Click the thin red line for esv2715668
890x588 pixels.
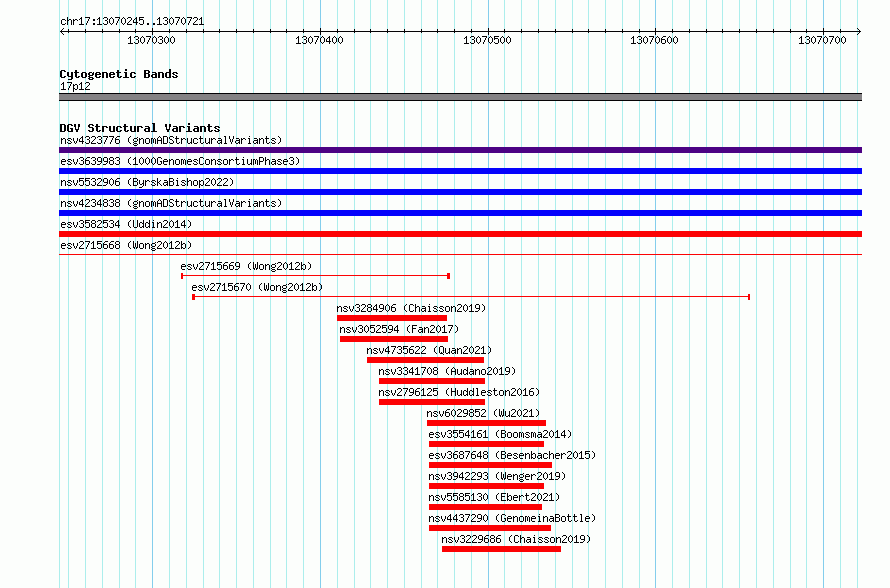pyautogui.click(x=460, y=254)
